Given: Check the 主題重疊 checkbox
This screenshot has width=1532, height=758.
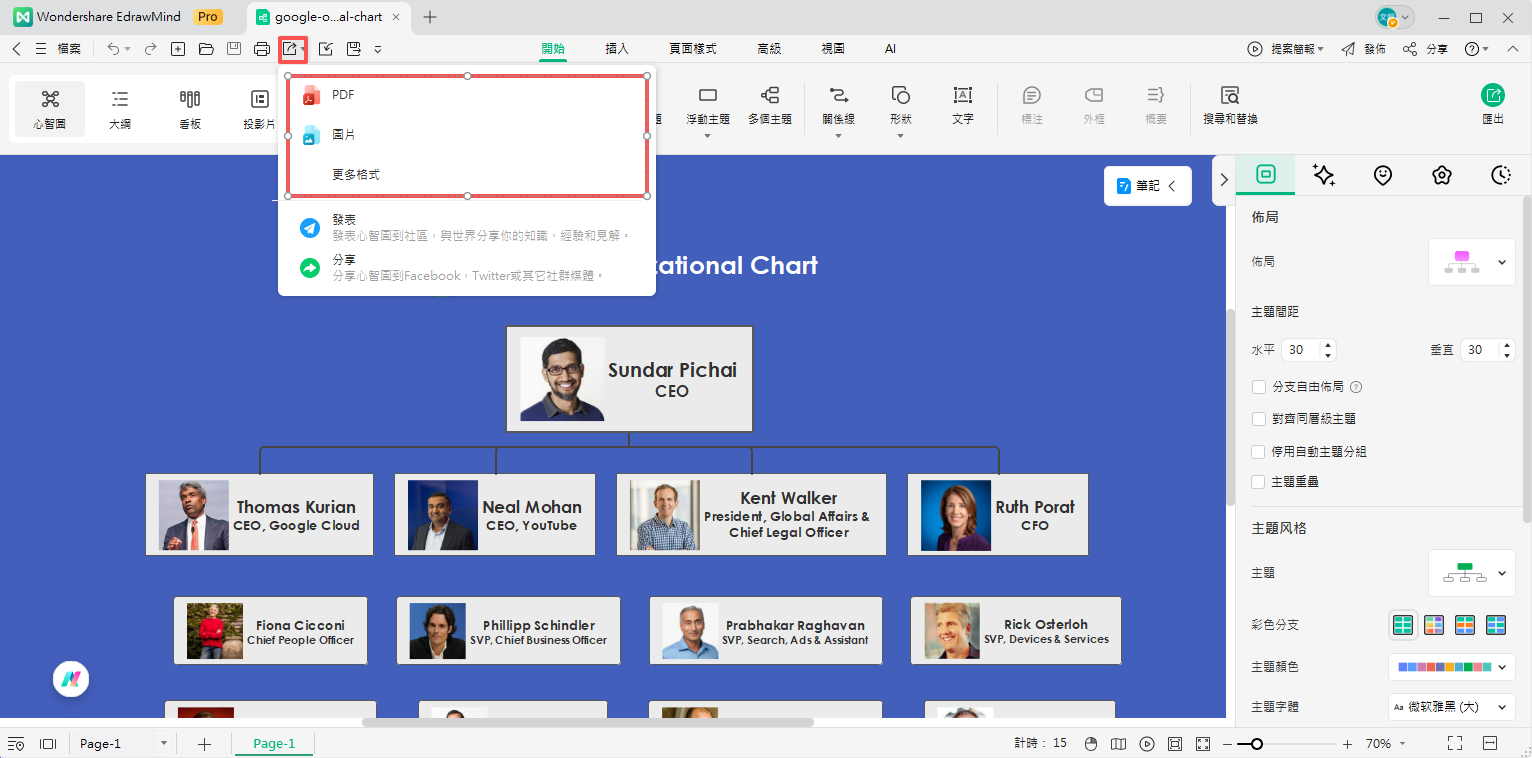Looking at the screenshot, I should click(1258, 482).
